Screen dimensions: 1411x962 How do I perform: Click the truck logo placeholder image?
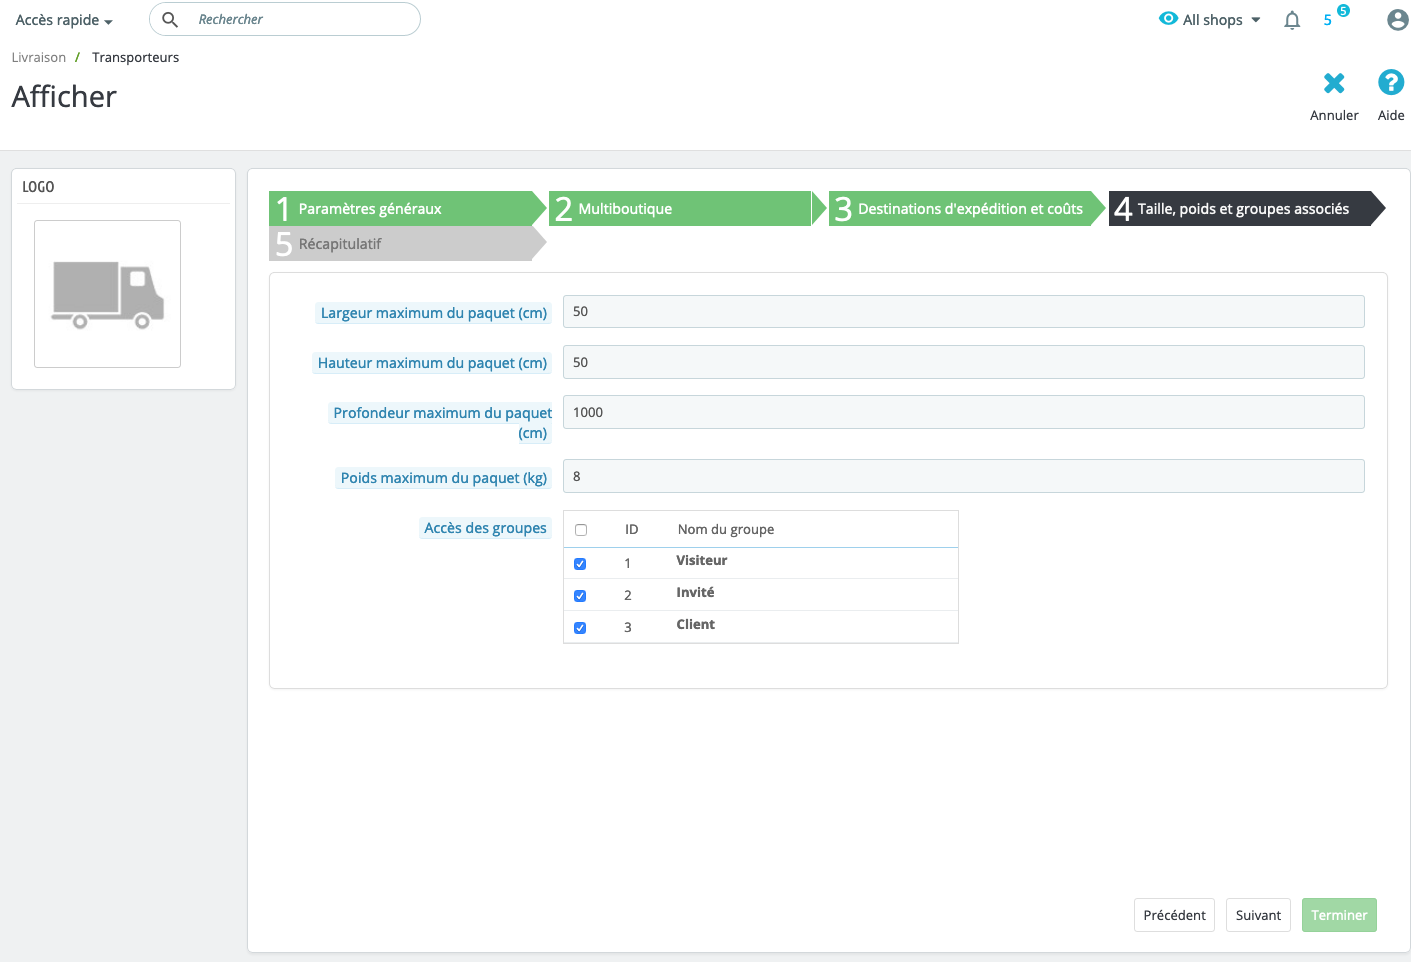click(107, 294)
